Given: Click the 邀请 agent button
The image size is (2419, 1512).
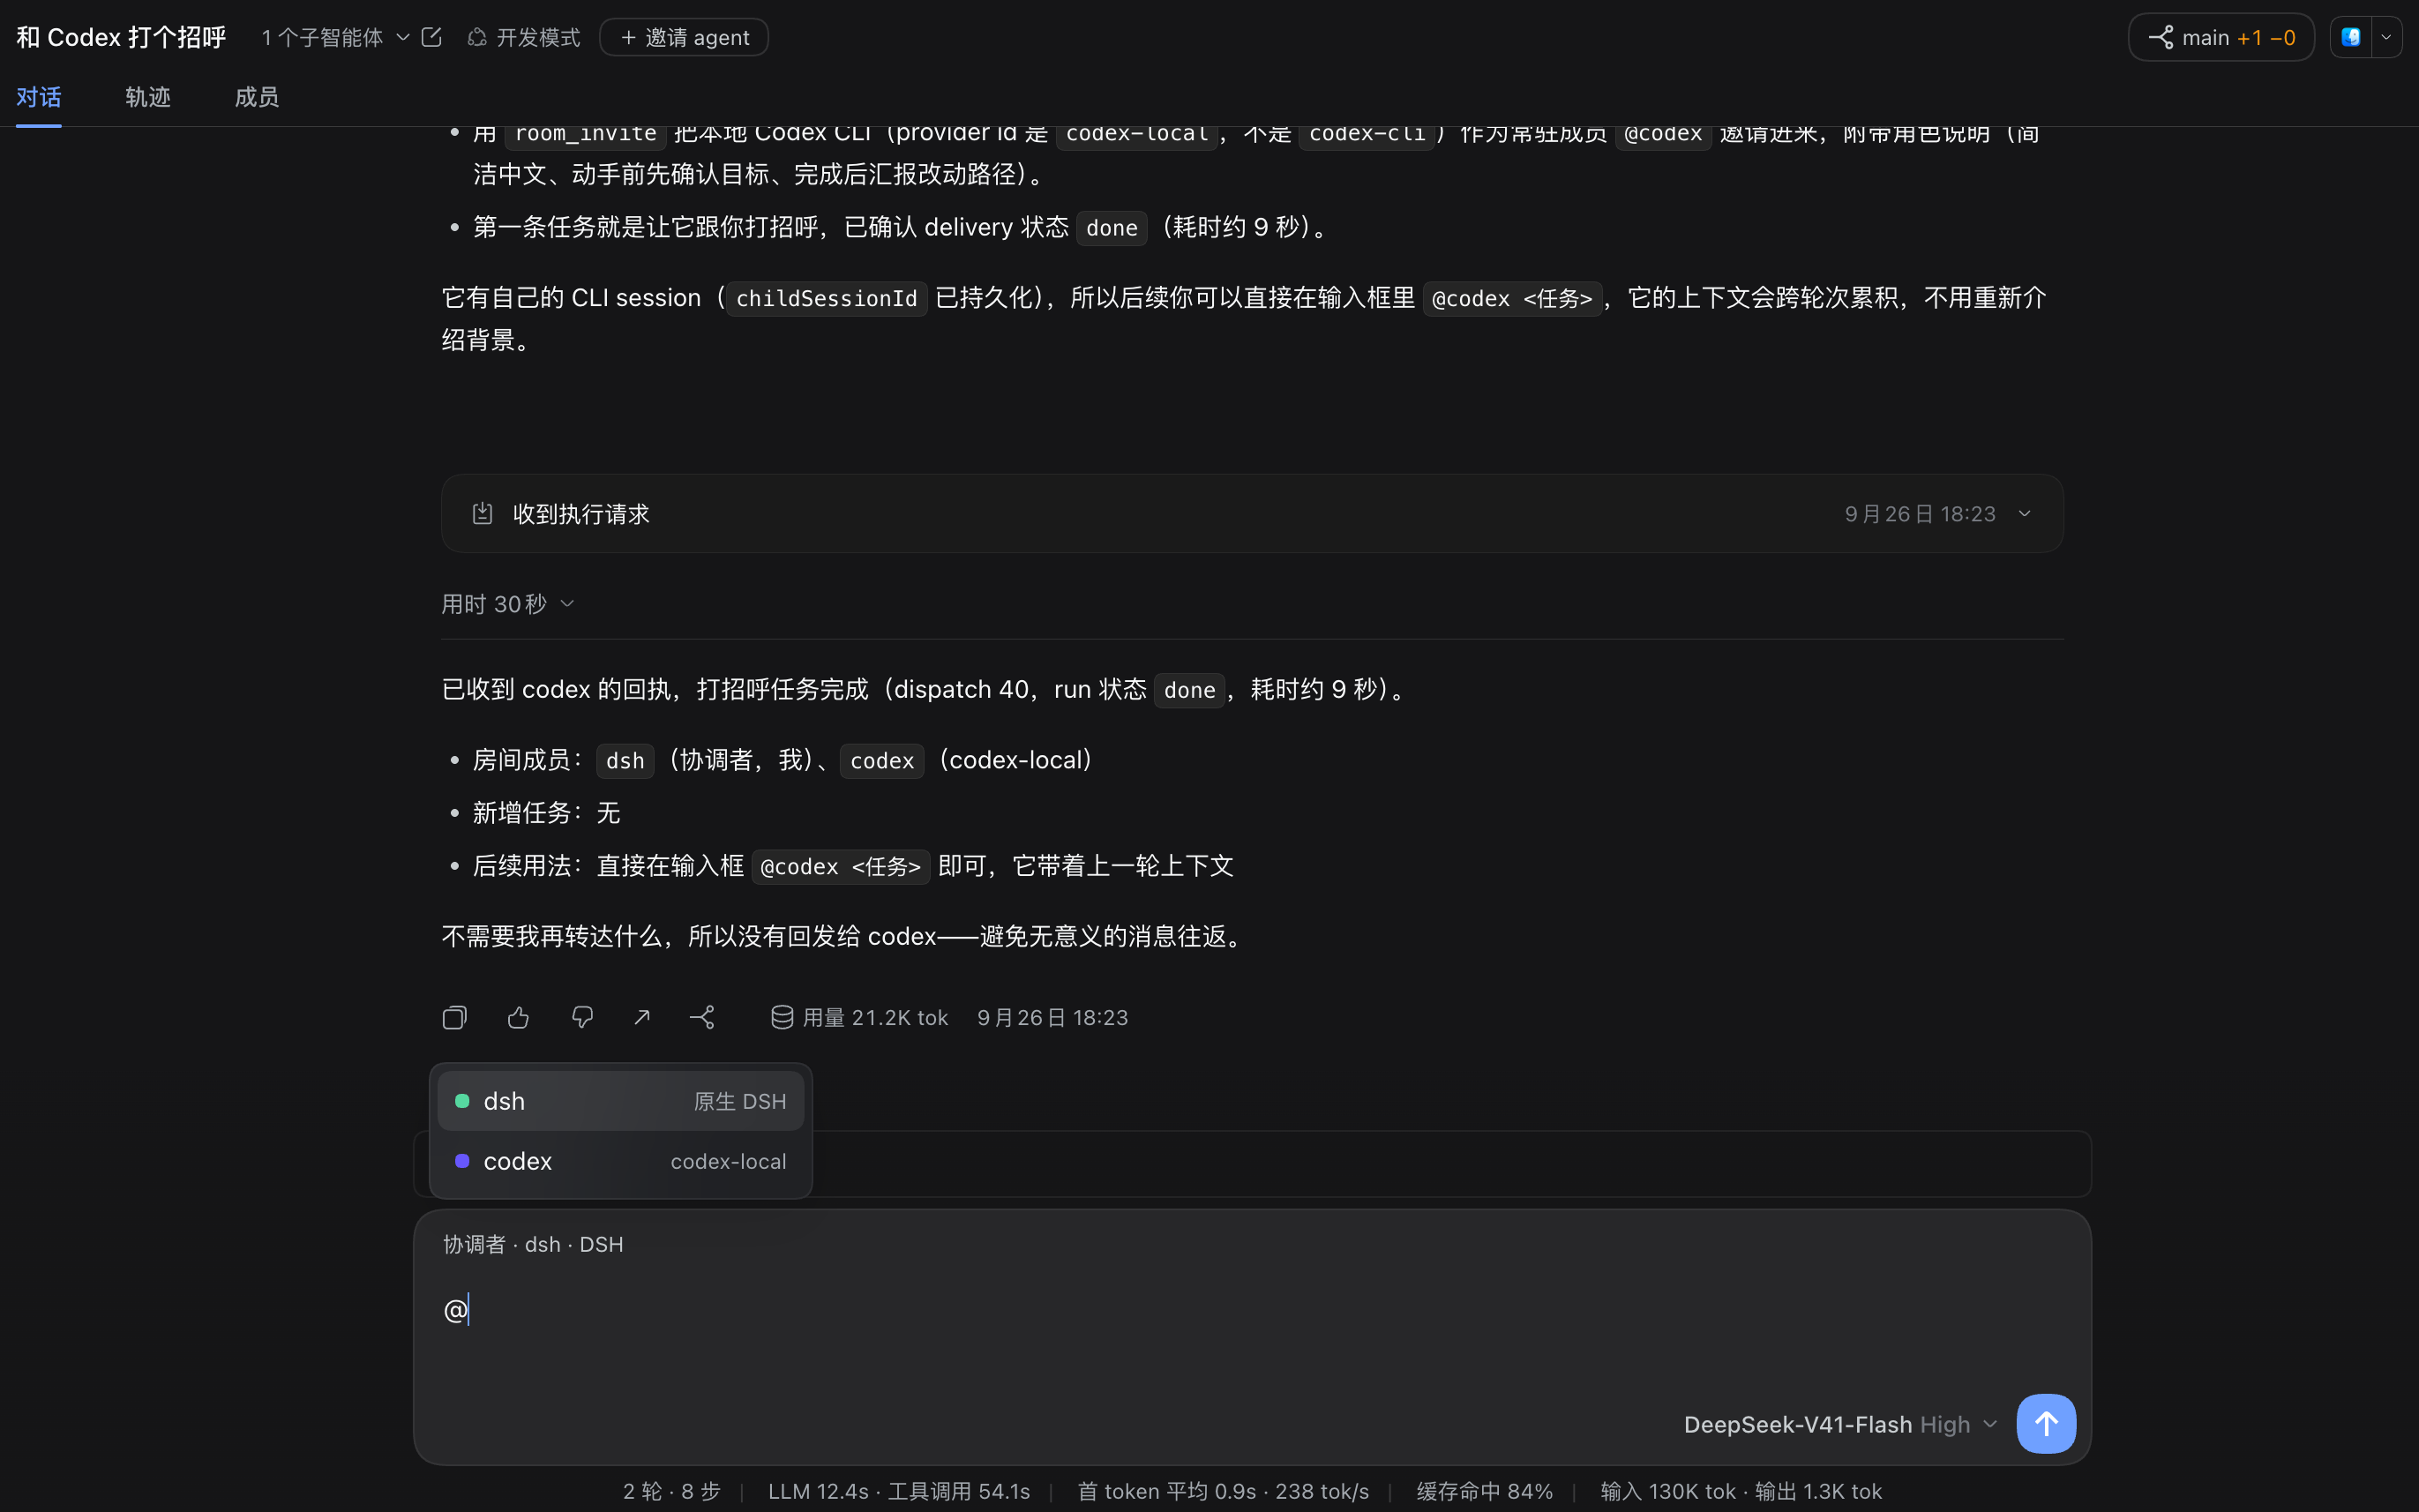Looking at the screenshot, I should coord(684,37).
